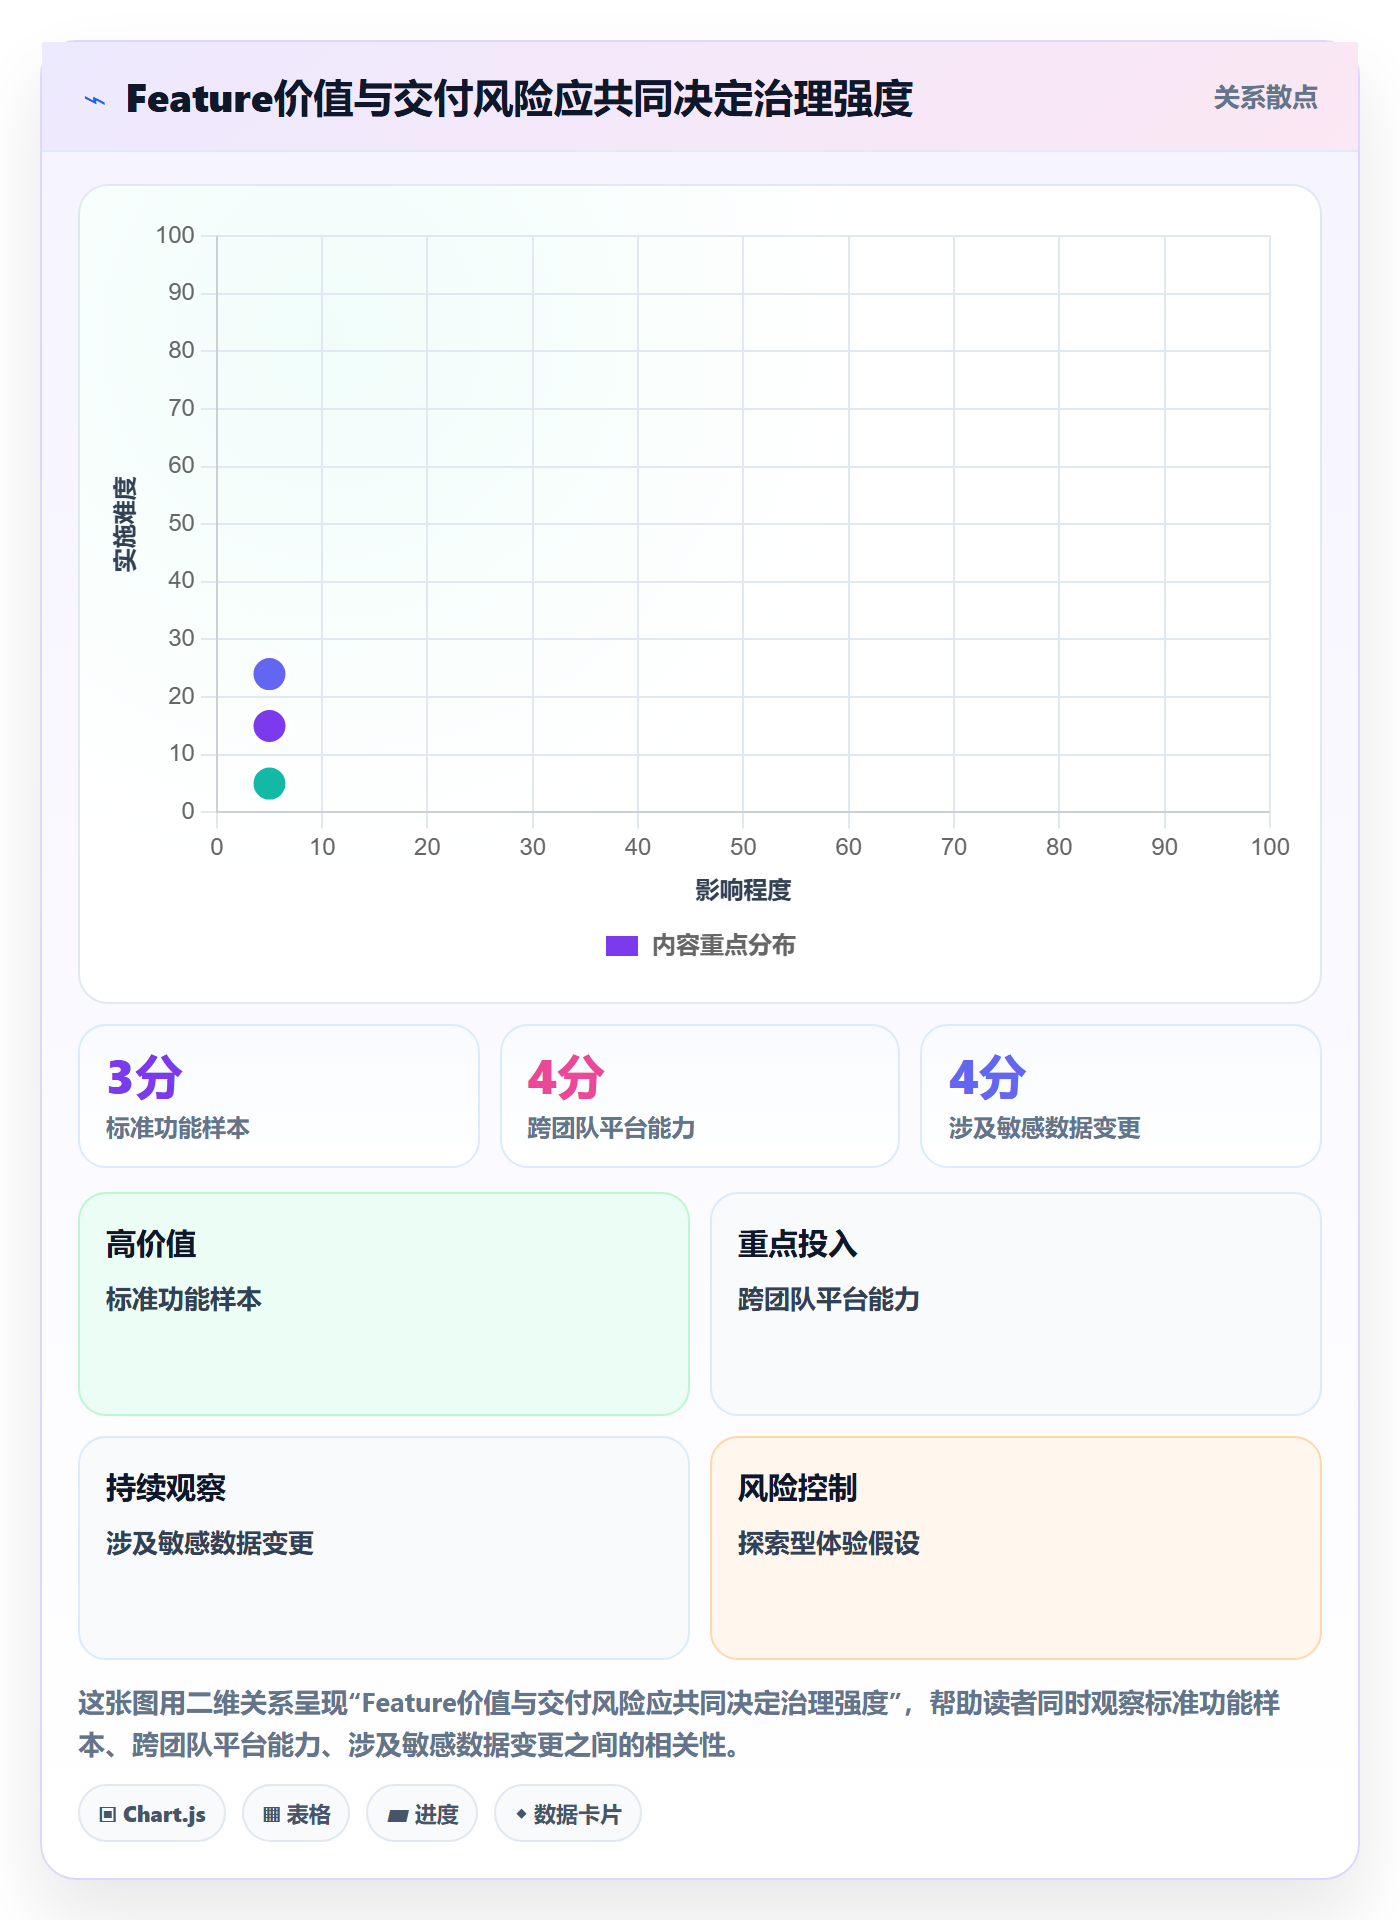The height and width of the screenshot is (1920, 1400).
Task: Click the purple scatter point near 15
Action: click(269, 726)
